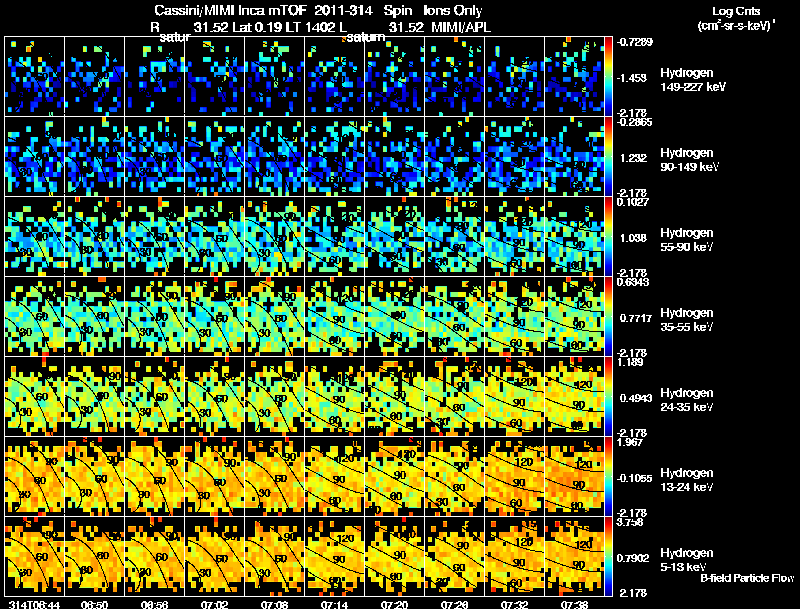
Task: Select the 5-13 keV panel at 07:38
Action: [574, 556]
